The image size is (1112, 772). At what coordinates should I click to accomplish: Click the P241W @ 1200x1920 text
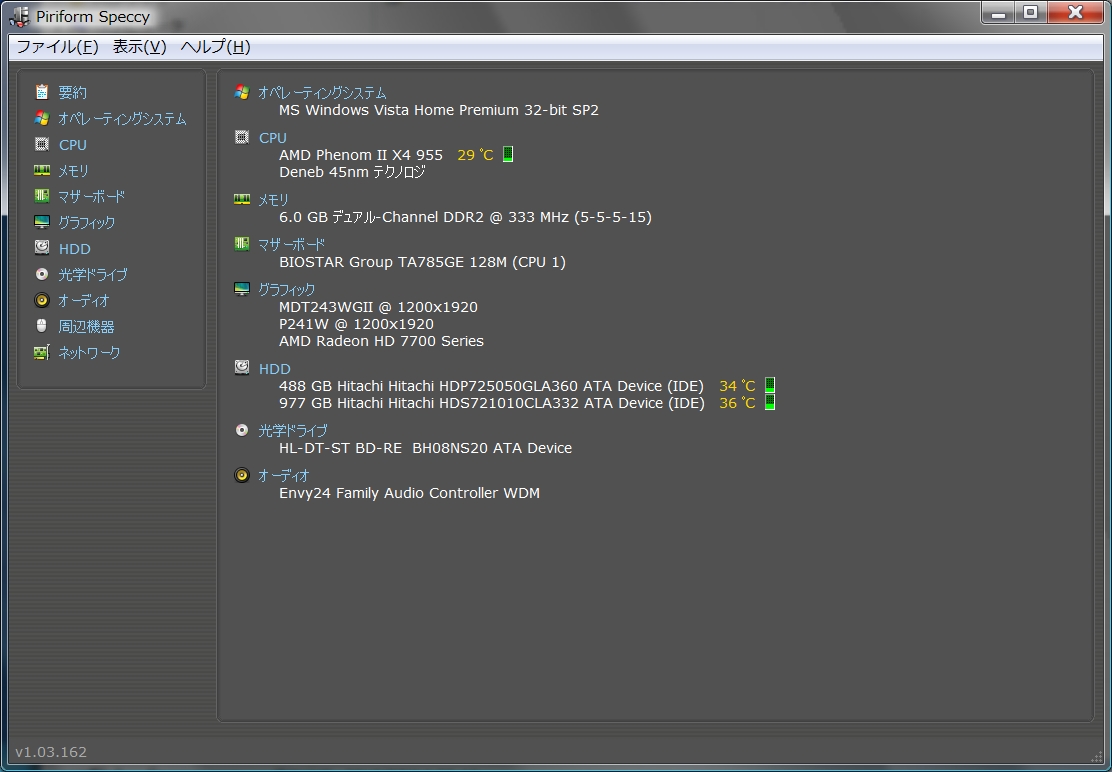356,324
